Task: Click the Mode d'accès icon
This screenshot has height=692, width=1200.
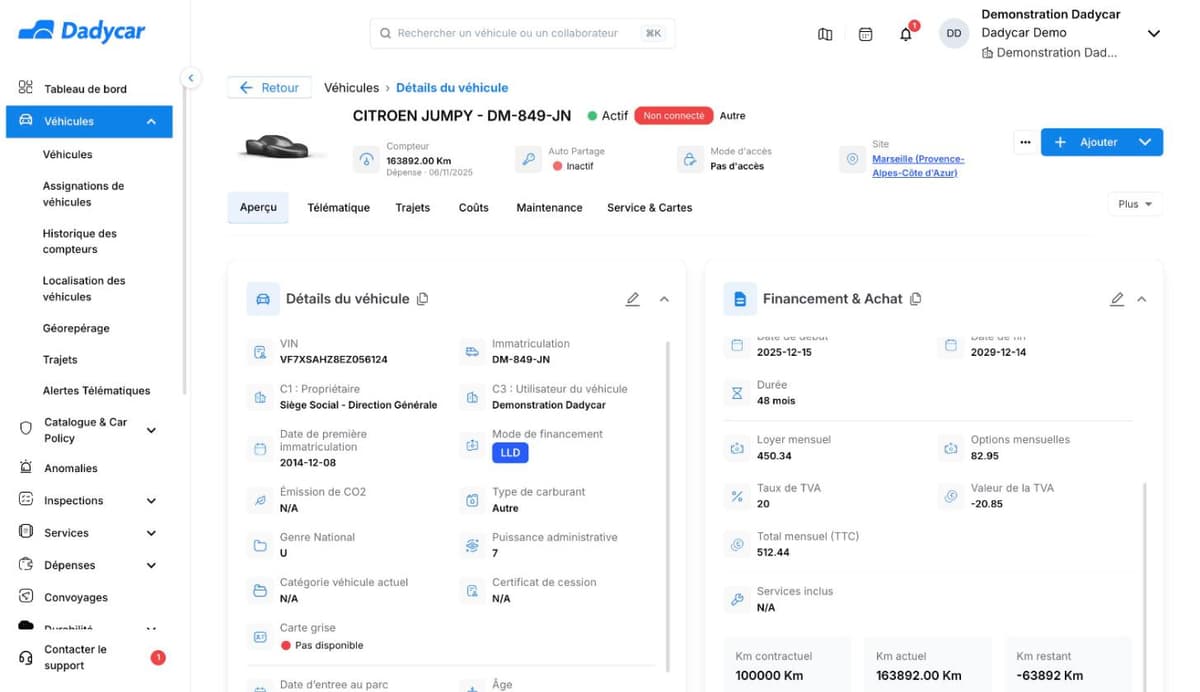Action: click(690, 159)
